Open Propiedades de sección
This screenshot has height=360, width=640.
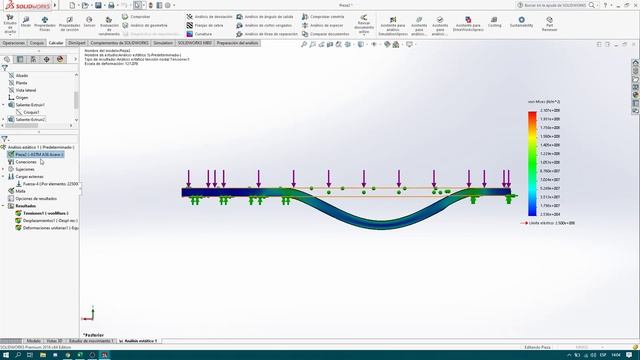pos(69,24)
